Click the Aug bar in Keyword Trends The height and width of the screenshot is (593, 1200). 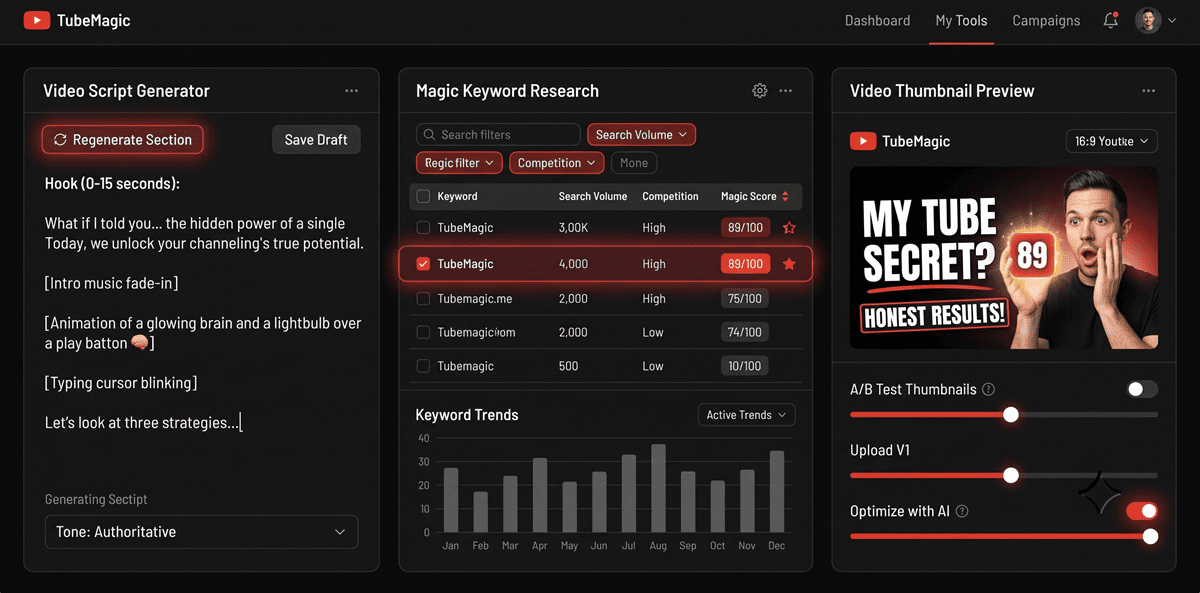[x=658, y=489]
